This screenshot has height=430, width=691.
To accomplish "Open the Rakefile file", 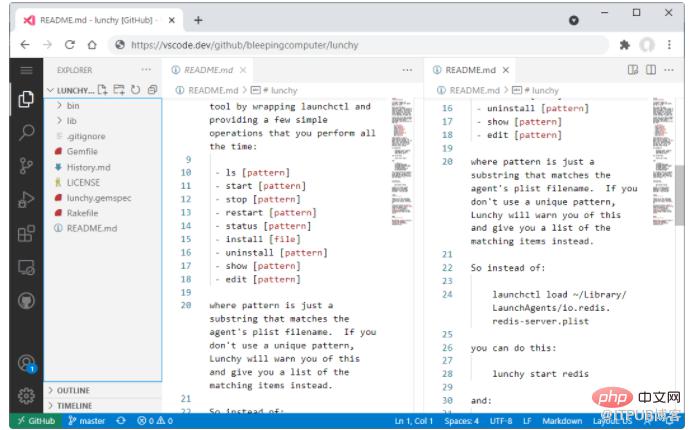I will point(103,213).
